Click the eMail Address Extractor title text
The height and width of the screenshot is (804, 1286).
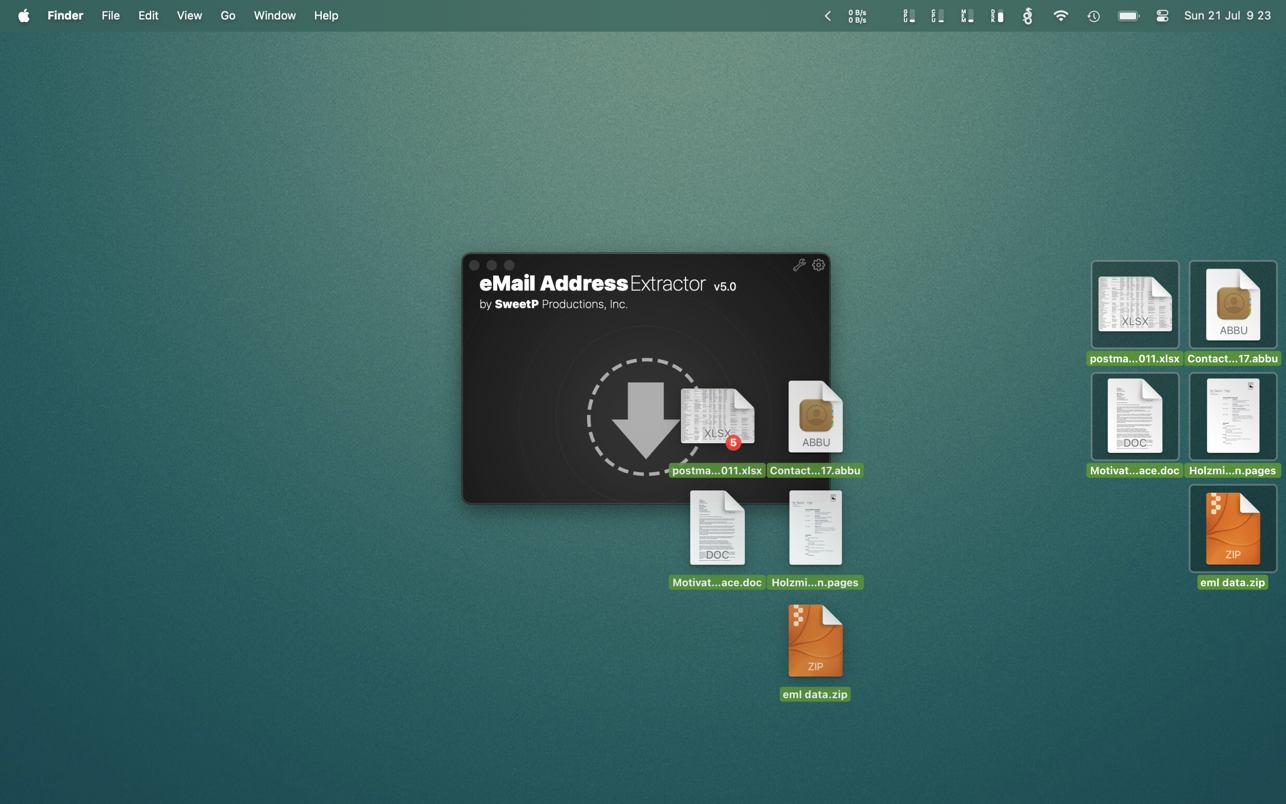point(593,284)
